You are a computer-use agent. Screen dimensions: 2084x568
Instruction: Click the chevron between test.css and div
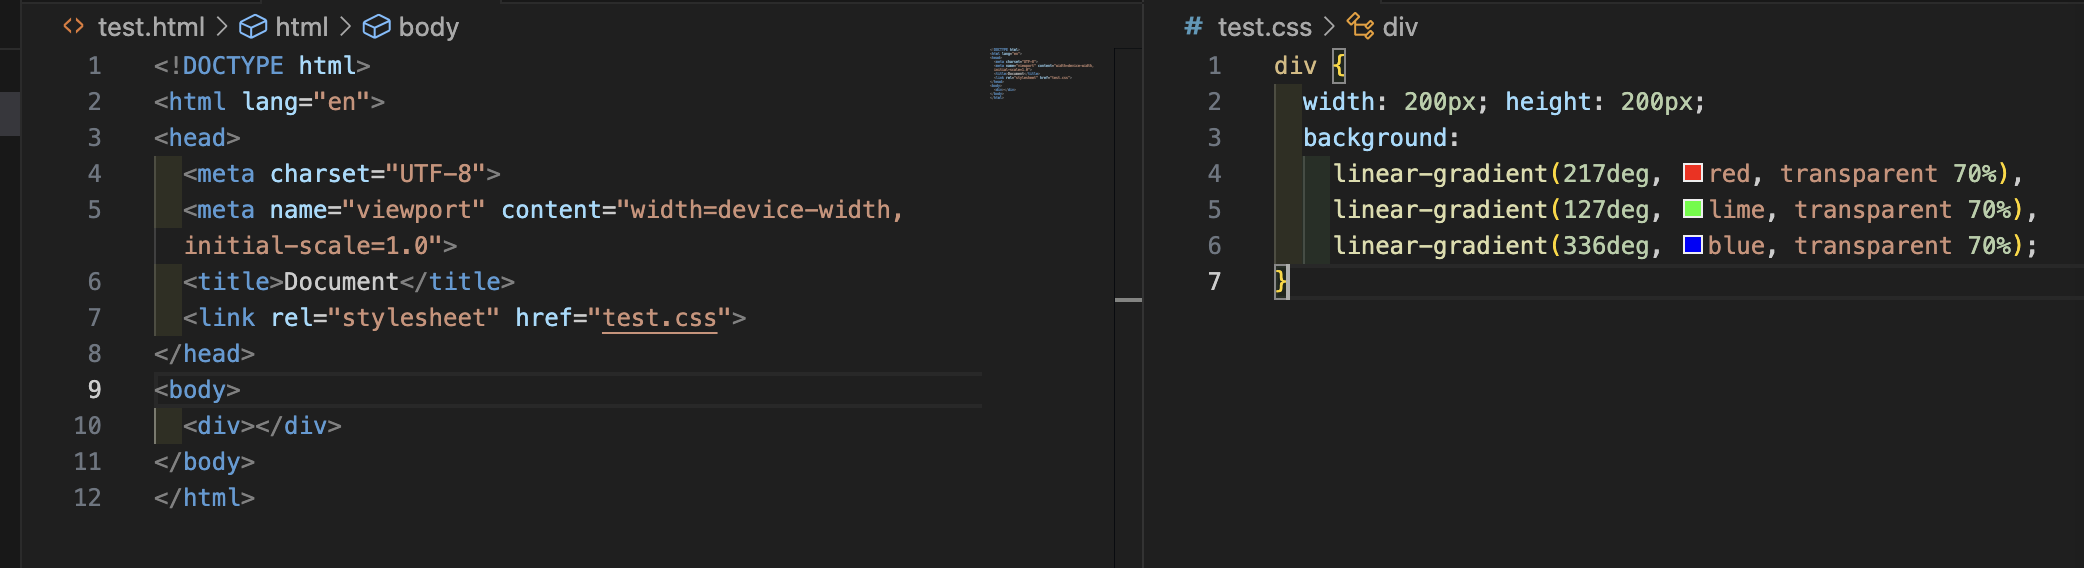pos(1329,26)
